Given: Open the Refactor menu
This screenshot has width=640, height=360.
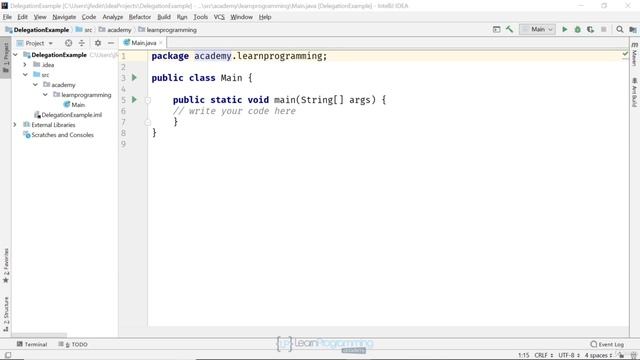Looking at the screenshot, I should point(140,17).
